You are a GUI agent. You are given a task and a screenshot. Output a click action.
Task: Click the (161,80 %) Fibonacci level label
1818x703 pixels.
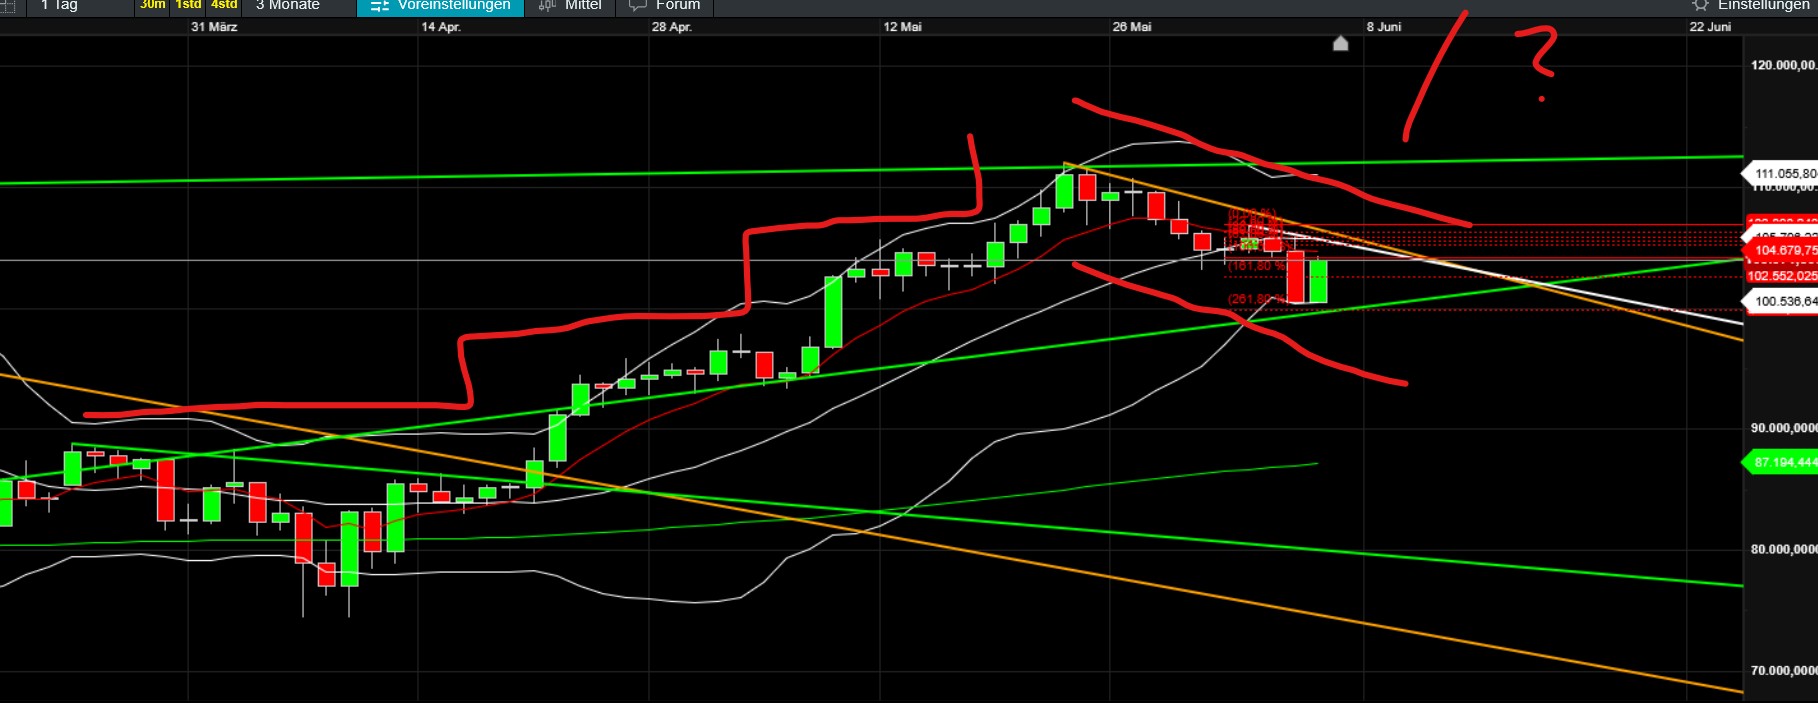point(1257,266)
